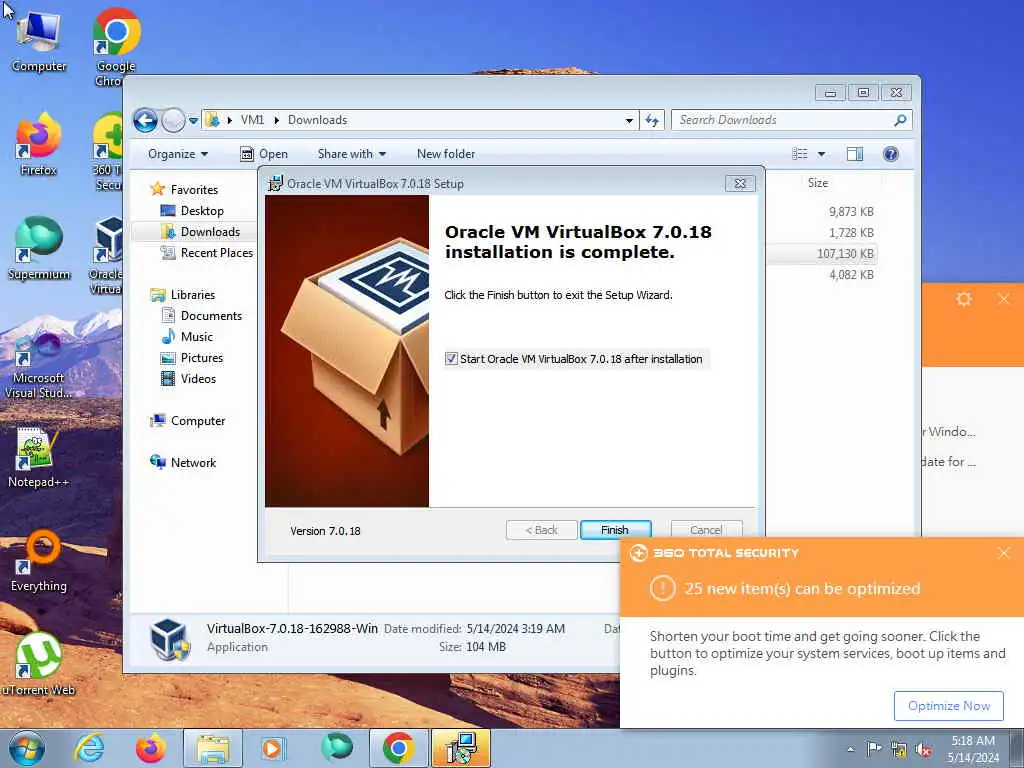The image size is (1024, 768).
Task: Select Favorites in the navigation pane
Action: tap(194, 189)
